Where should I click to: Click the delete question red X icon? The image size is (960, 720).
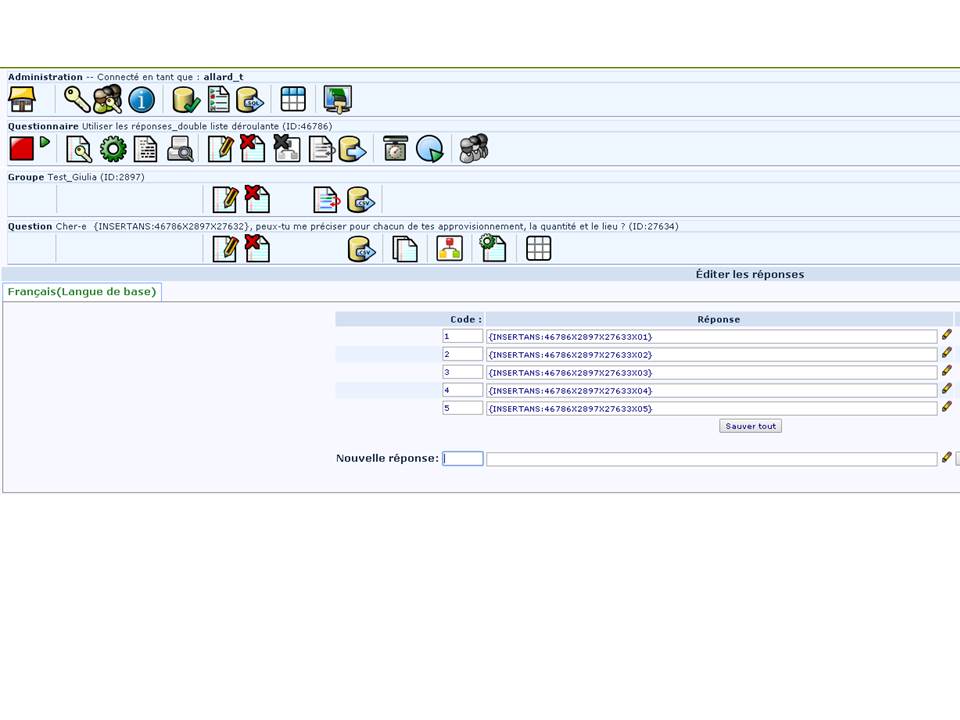pyautogui.click(x=257, y=249)
